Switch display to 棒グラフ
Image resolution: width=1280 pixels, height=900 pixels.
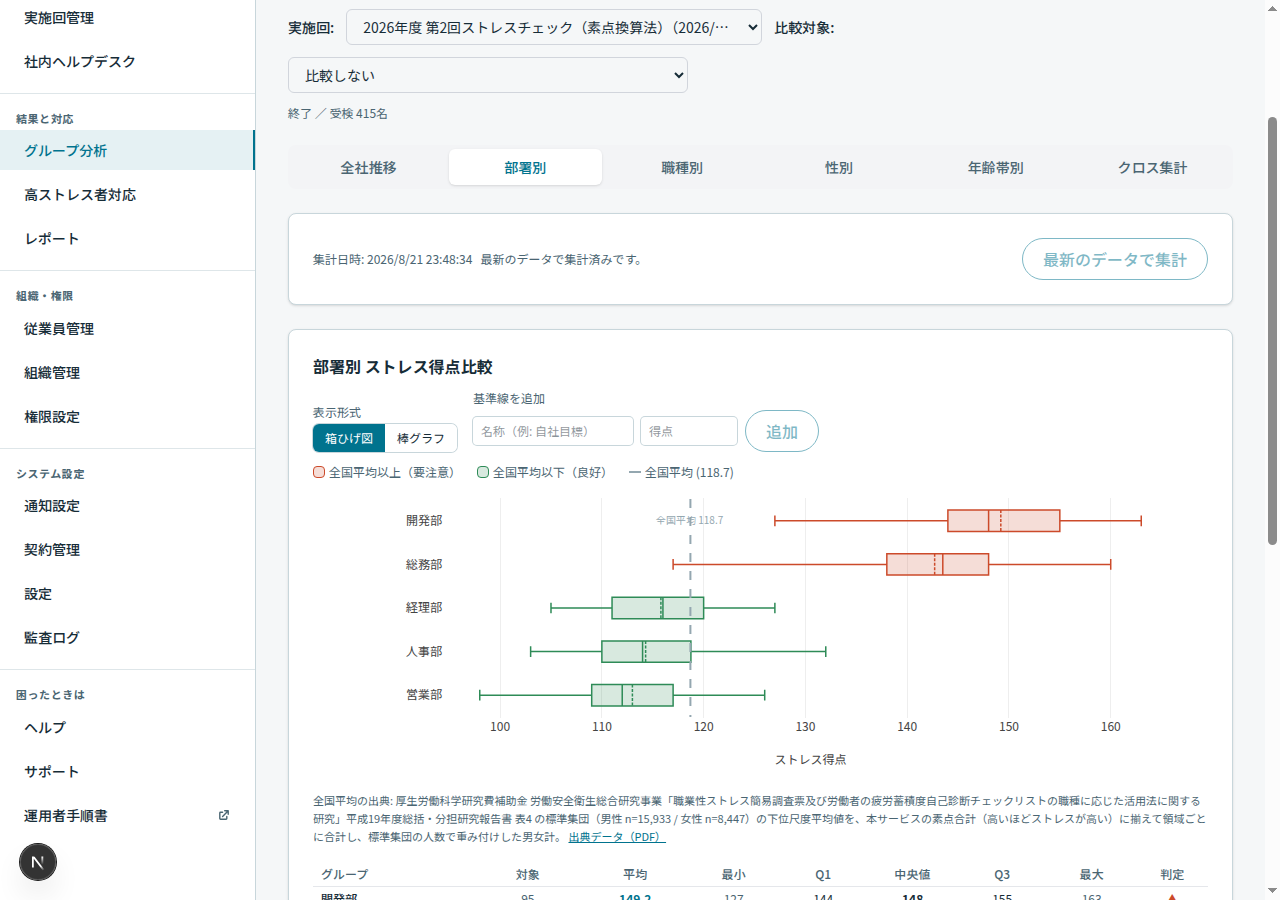pos(421,438)
